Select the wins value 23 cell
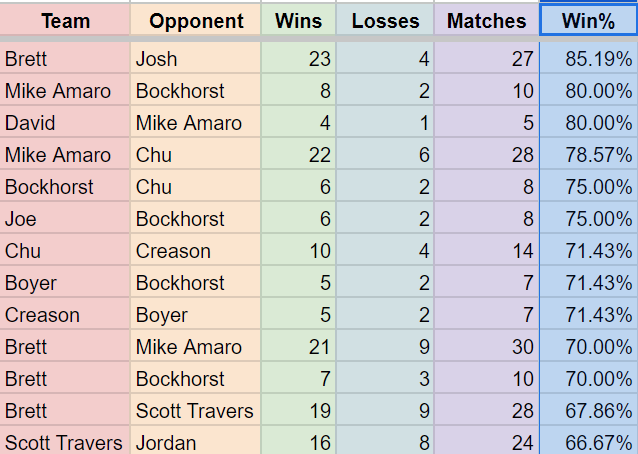This screenshot has width=638, height=454. click(298, 58)
